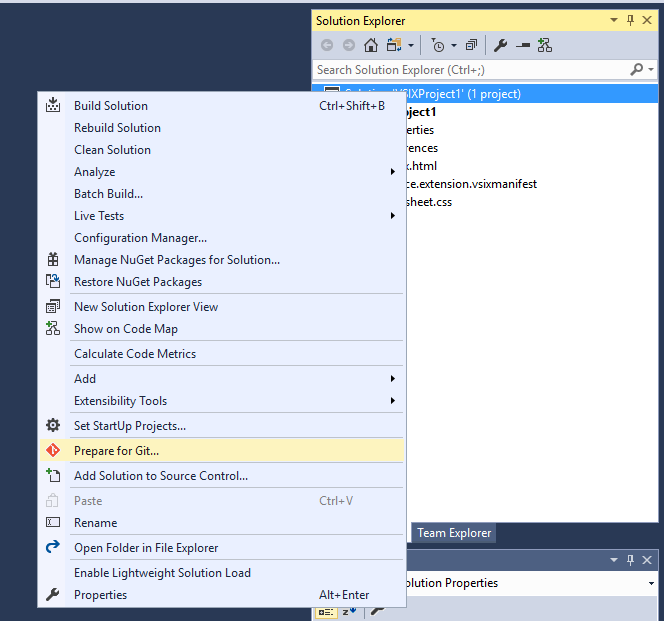Select the stylesheet.css file in tree
The height and width of the screenshot is (621, 664).
coord(428,202)
